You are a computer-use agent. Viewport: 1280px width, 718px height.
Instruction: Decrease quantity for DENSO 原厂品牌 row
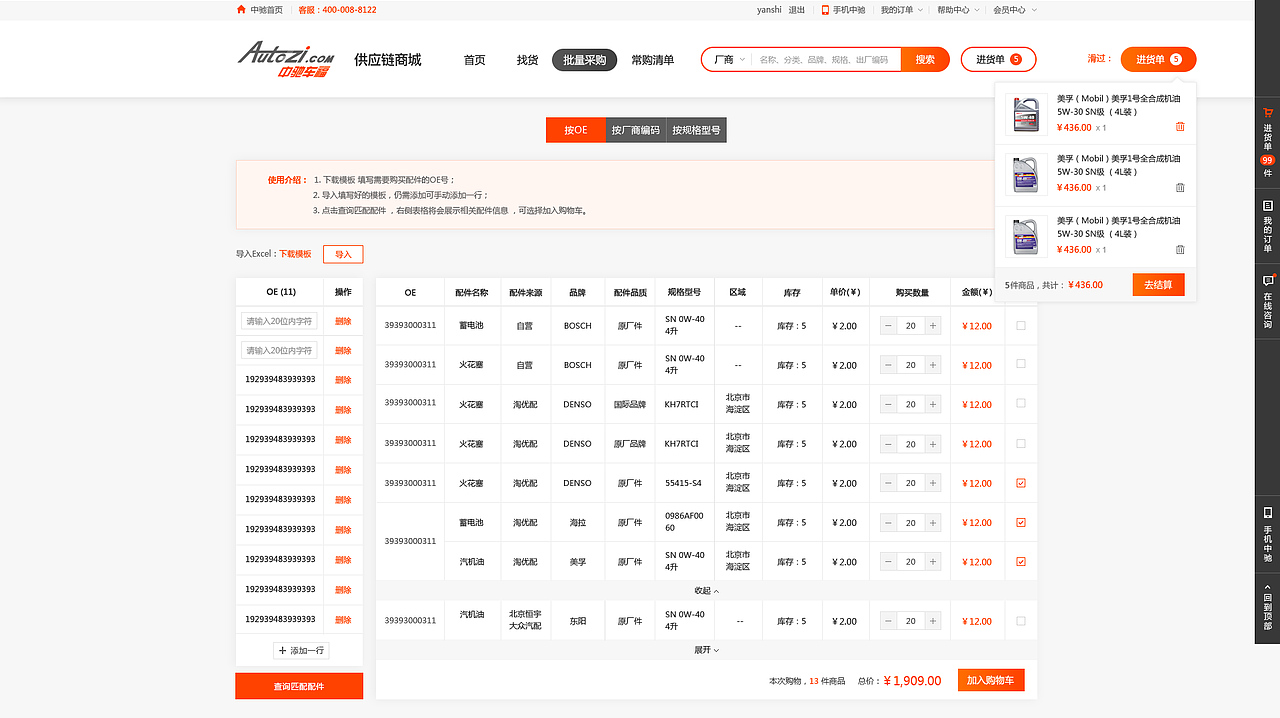click(888, 444)
